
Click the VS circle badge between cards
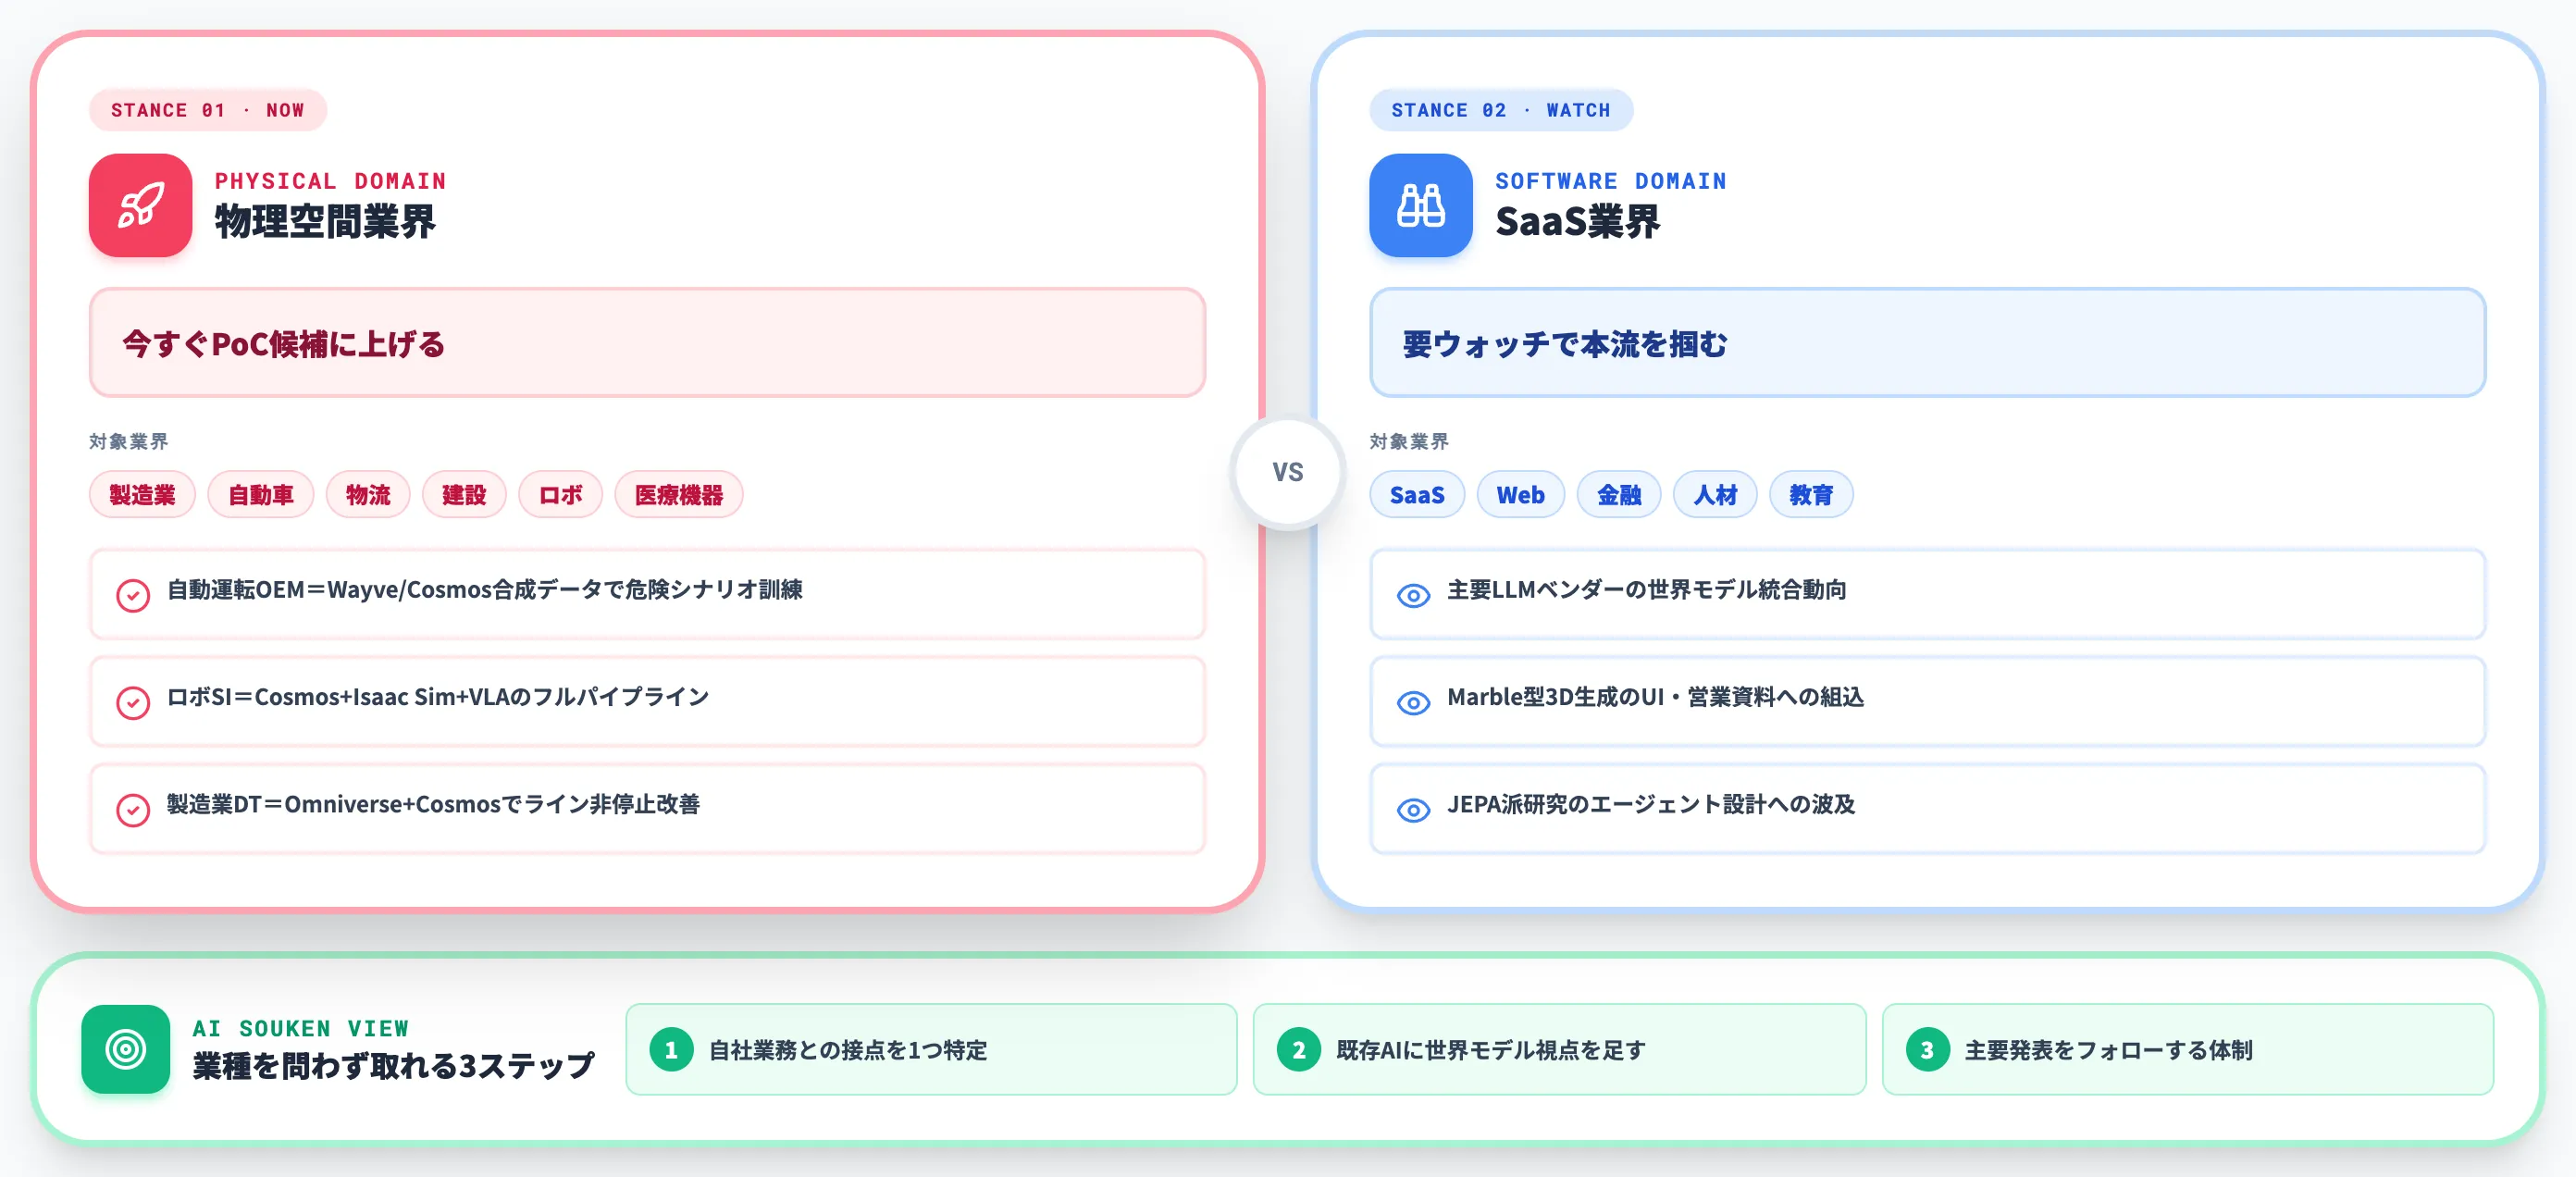point(1287,472)
